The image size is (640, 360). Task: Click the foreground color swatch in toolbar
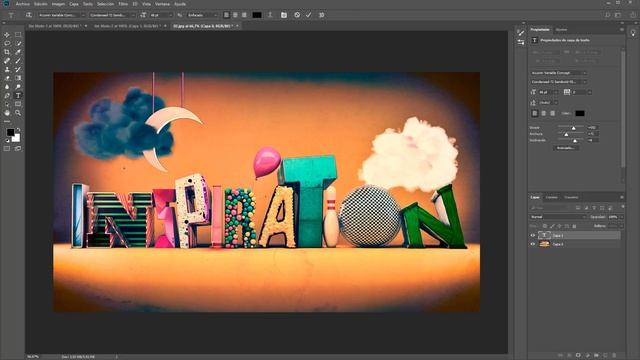pyautogui.click(x=10, y=132)
